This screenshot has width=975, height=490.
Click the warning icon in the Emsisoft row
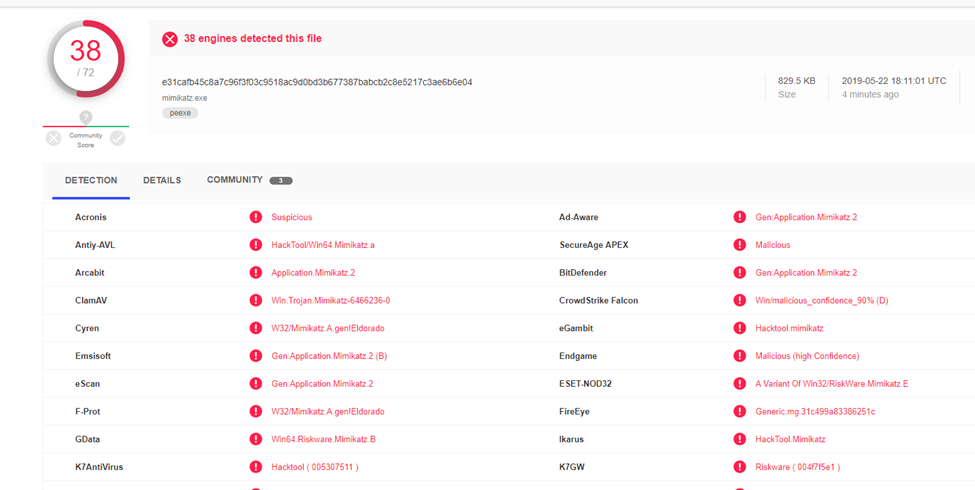tap(256, 356)
